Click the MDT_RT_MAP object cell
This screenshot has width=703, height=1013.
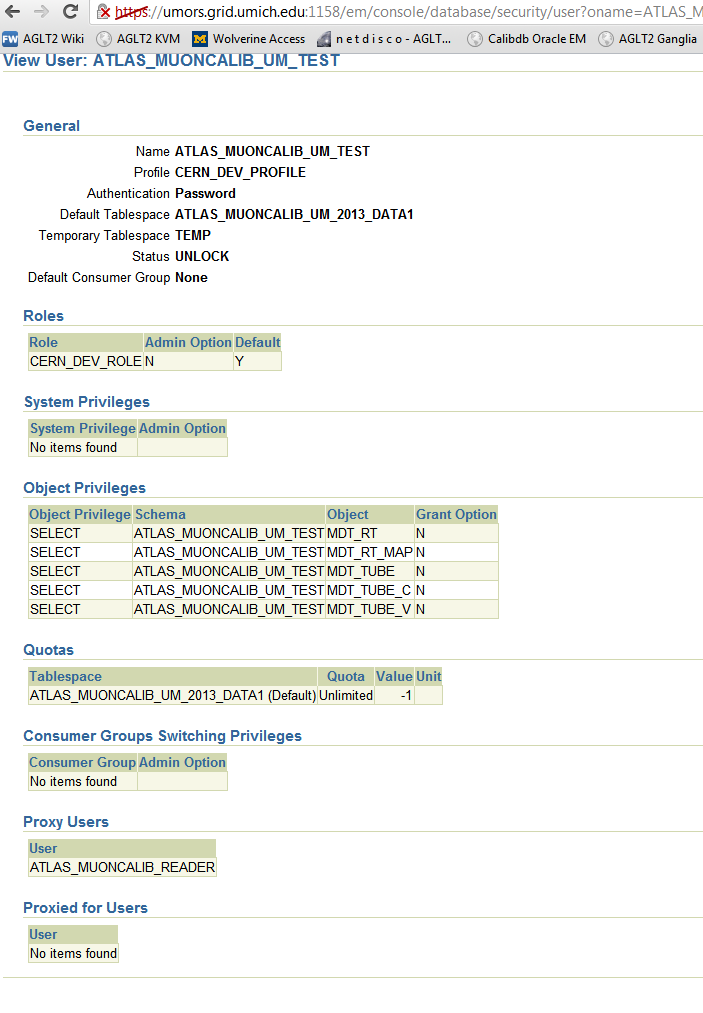[x=370, y=552]
